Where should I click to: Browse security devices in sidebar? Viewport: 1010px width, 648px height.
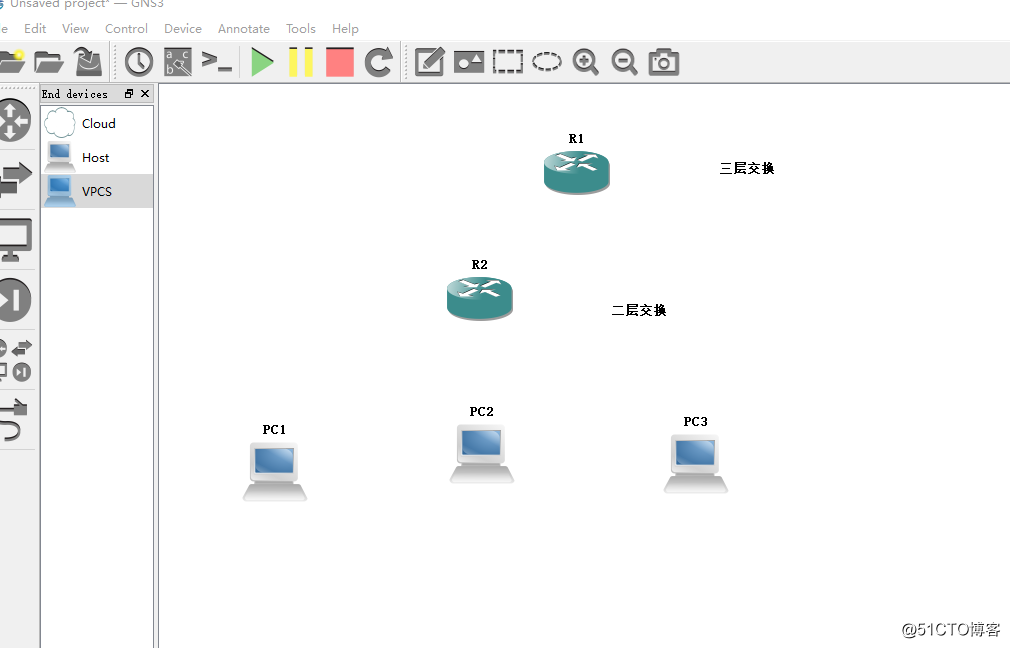(x=14, y=300)
